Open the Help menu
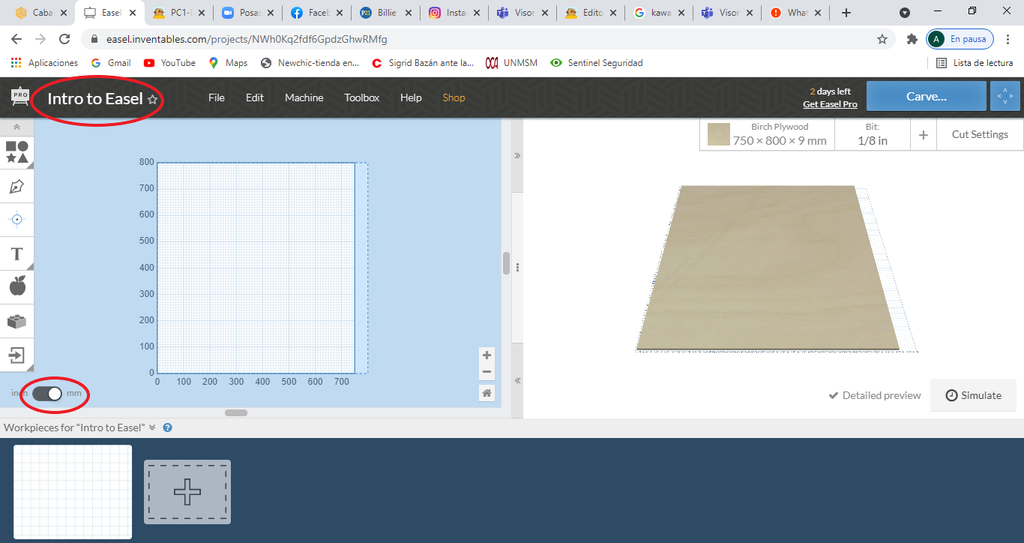The image size is (1024, 543). (411, 97)
